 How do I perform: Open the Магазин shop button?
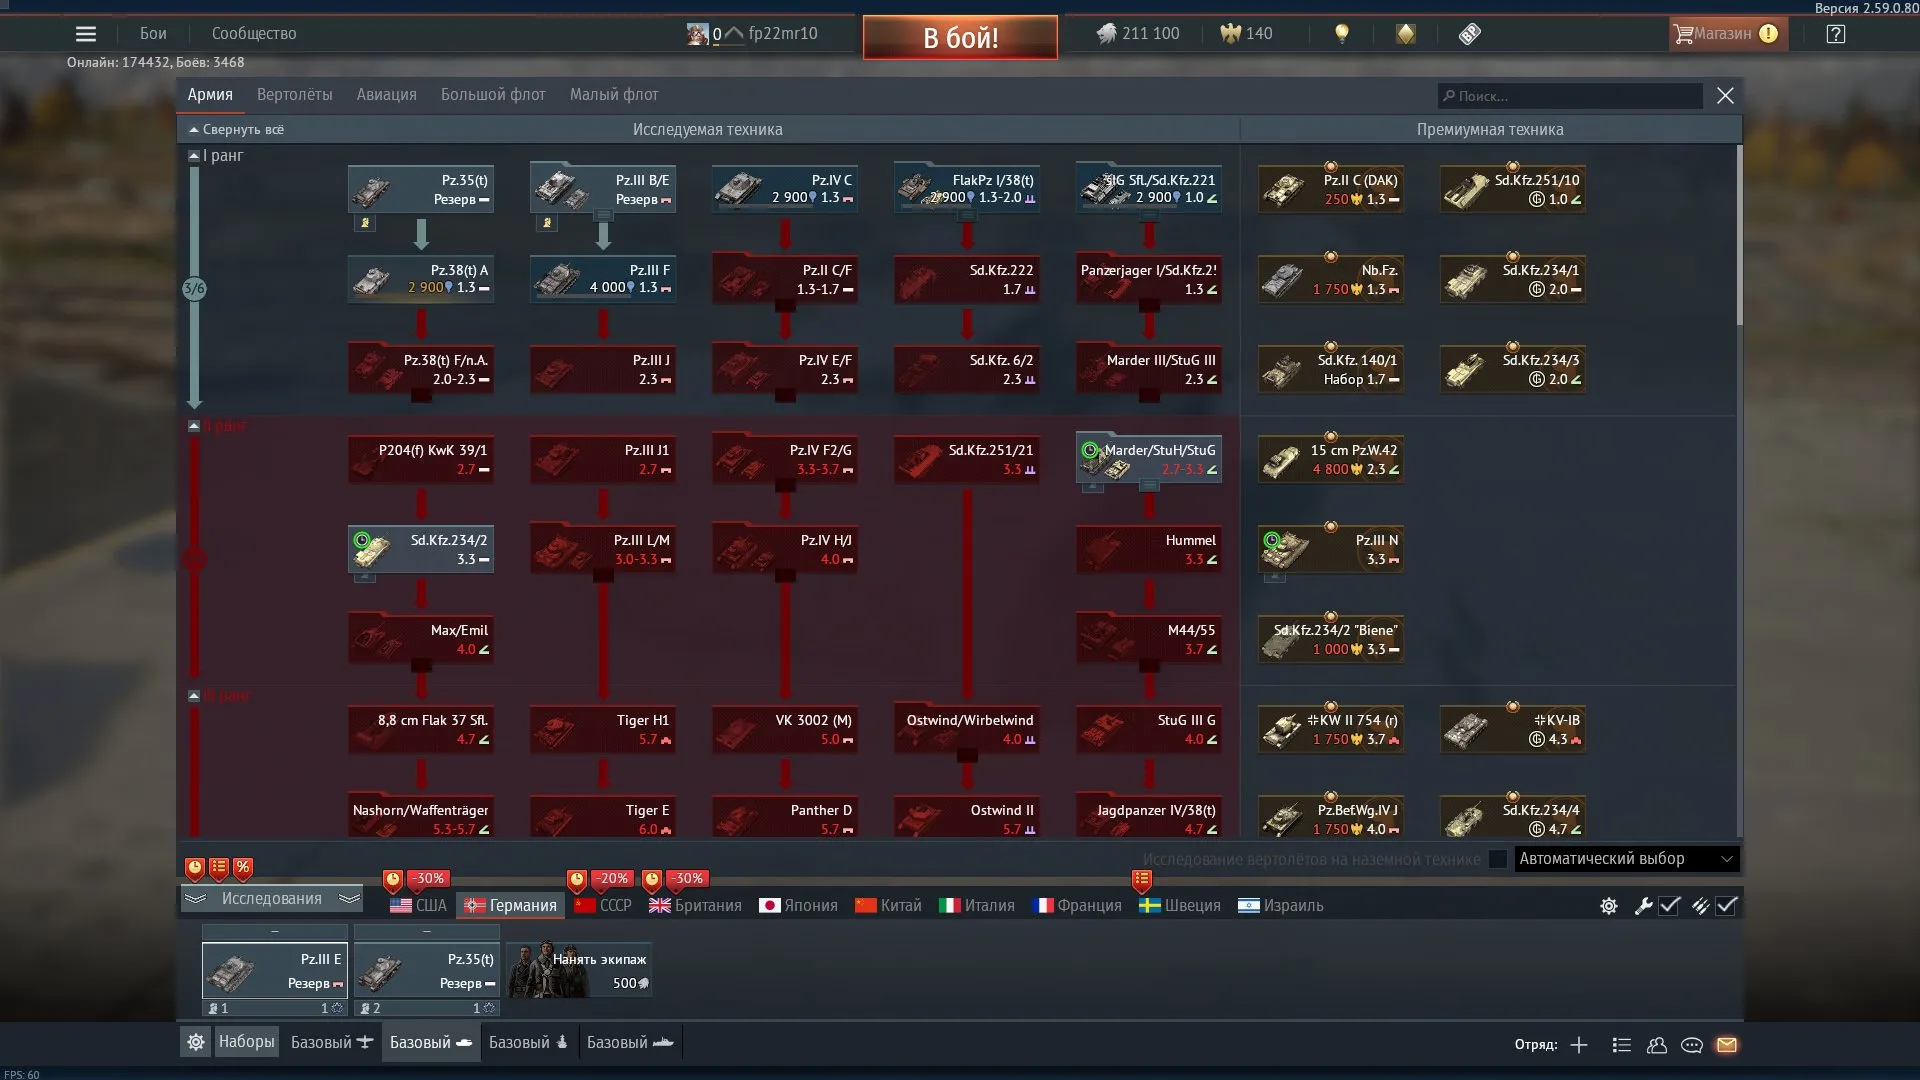(1727, 34)
